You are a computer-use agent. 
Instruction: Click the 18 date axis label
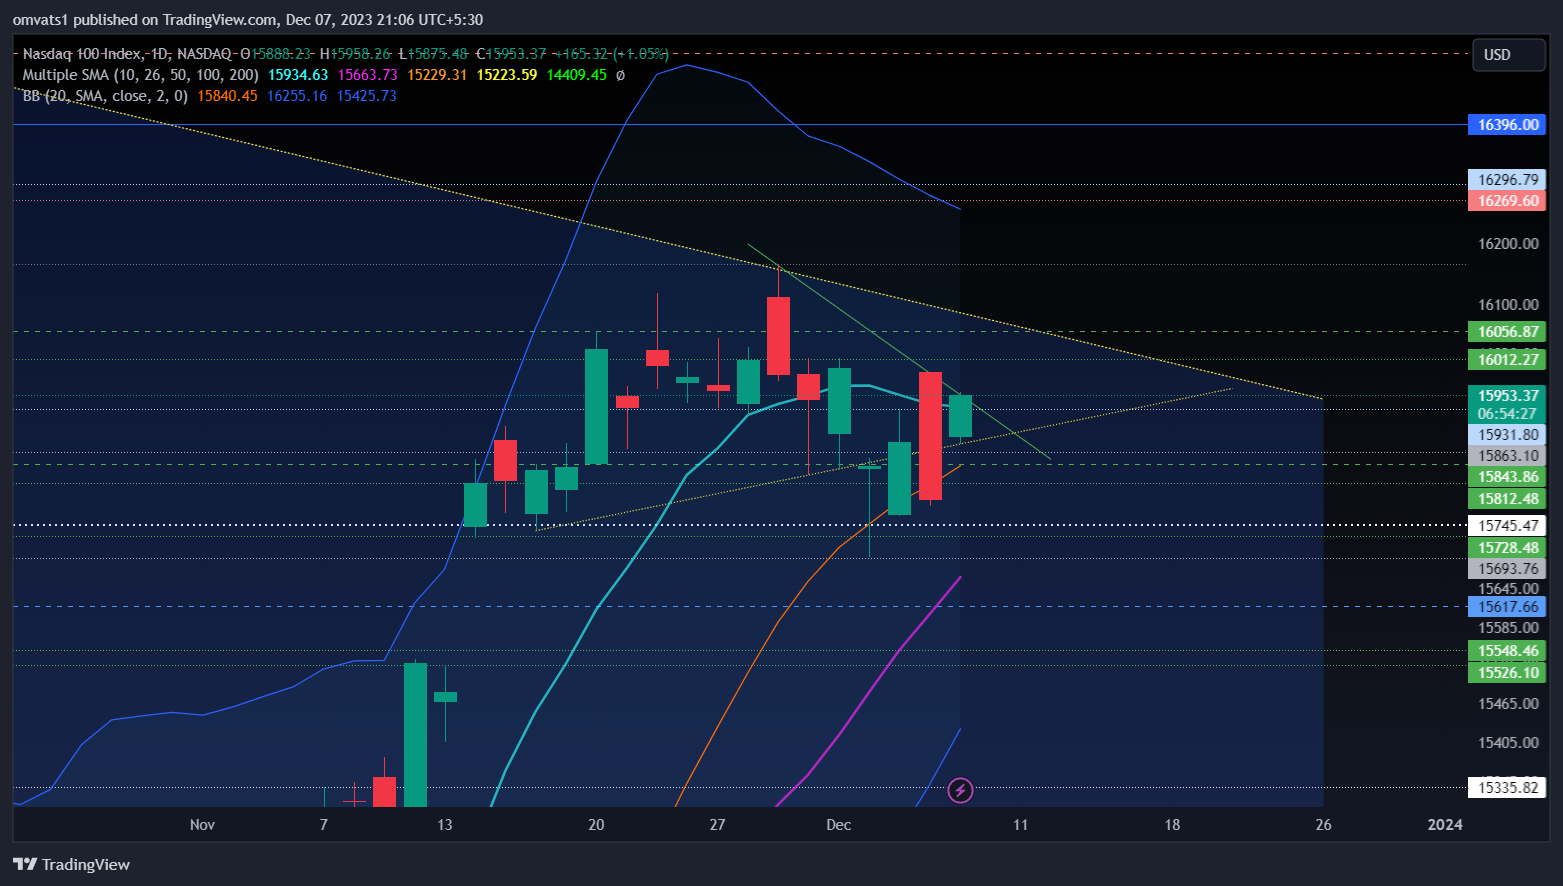click(x=1172, y=825)
